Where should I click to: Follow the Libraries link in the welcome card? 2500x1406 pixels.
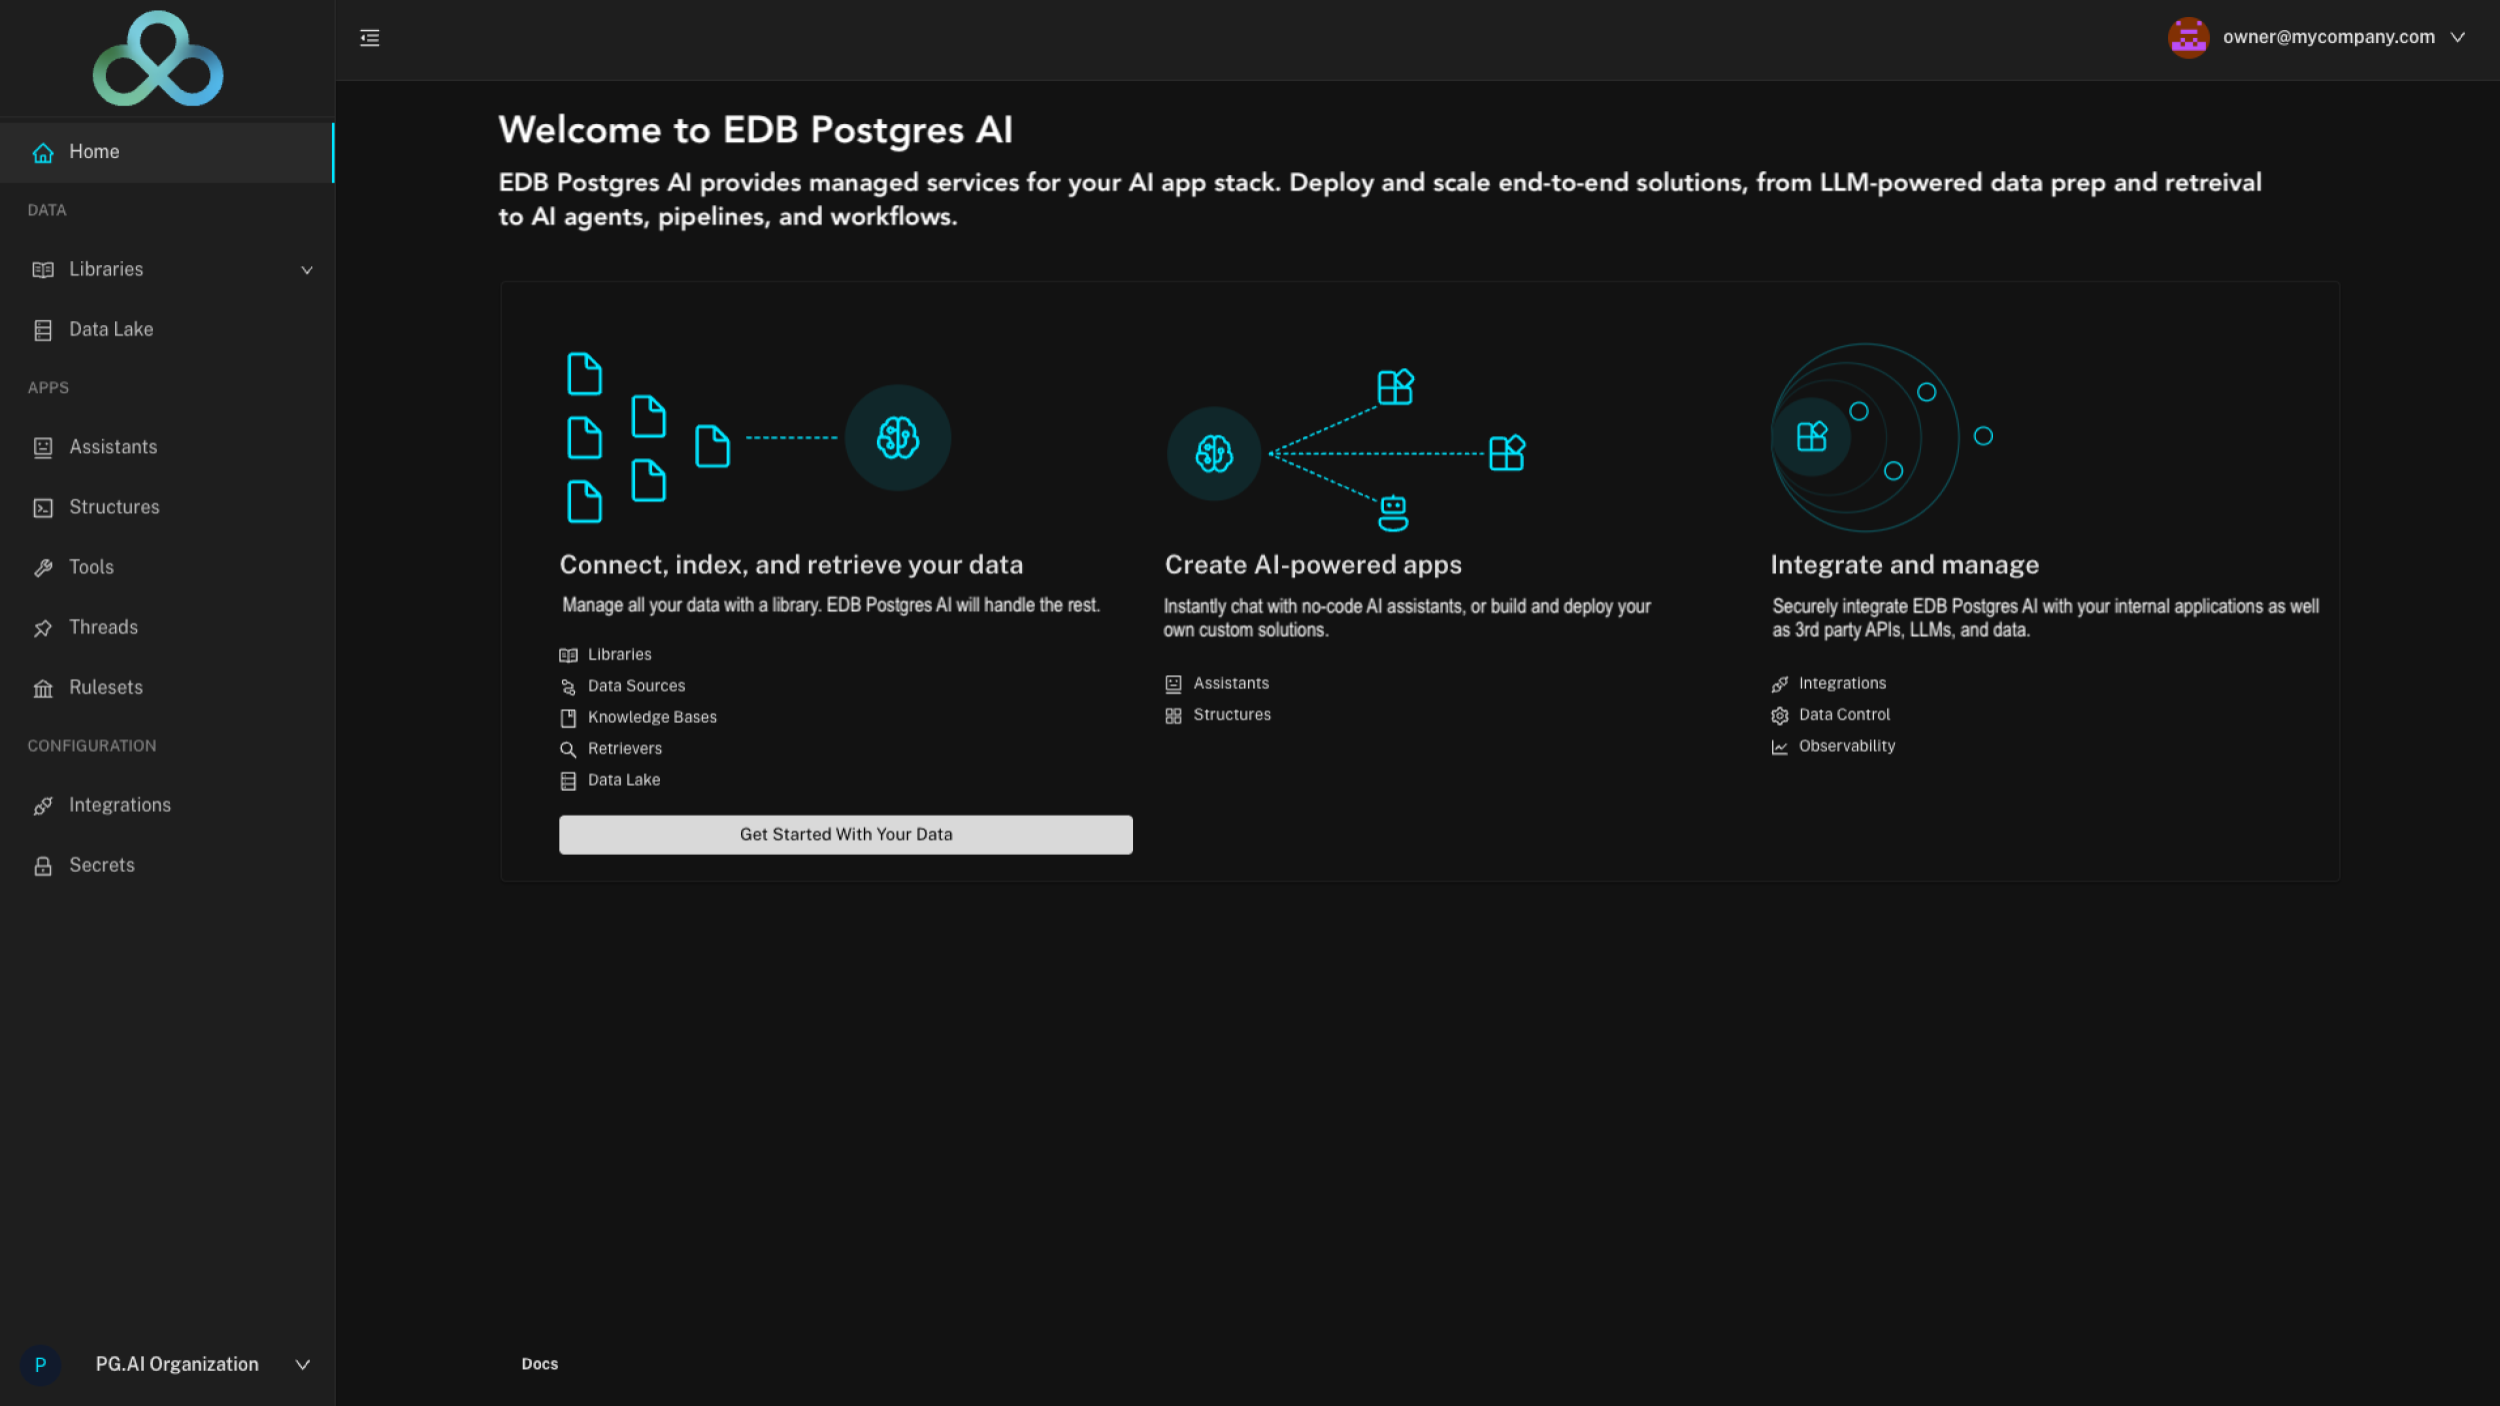[619, 654]
